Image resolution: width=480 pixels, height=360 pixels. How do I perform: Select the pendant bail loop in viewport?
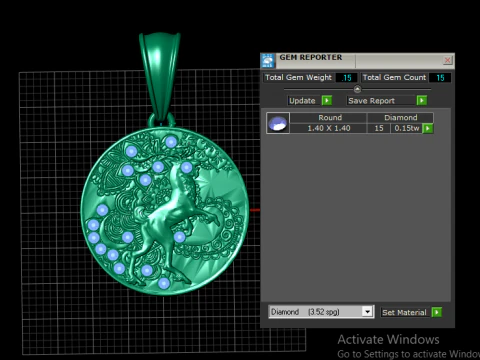point(160,77)
